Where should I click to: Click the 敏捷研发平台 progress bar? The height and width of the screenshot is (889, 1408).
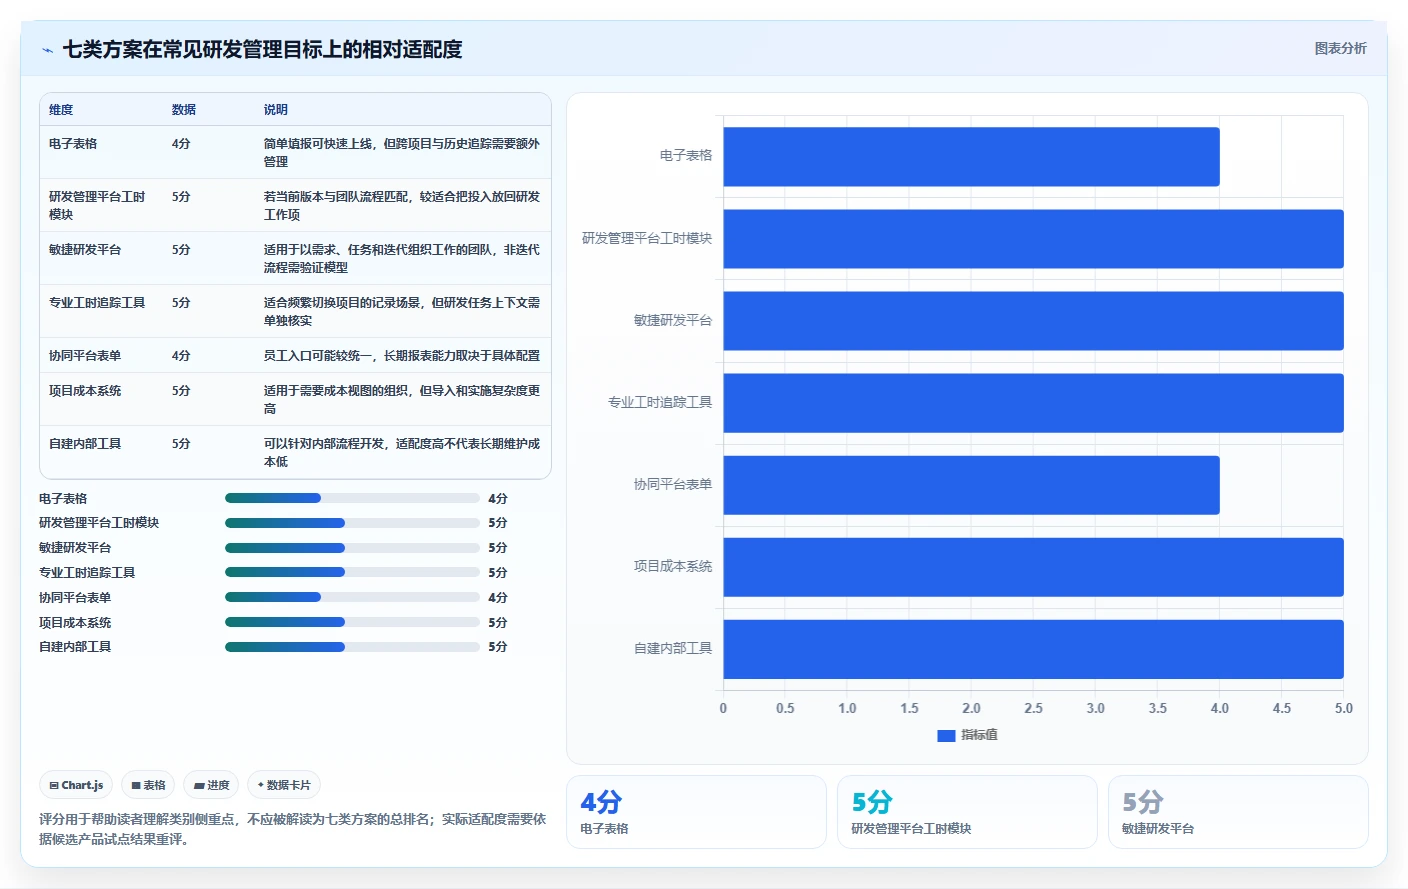[x=352, y=548]
